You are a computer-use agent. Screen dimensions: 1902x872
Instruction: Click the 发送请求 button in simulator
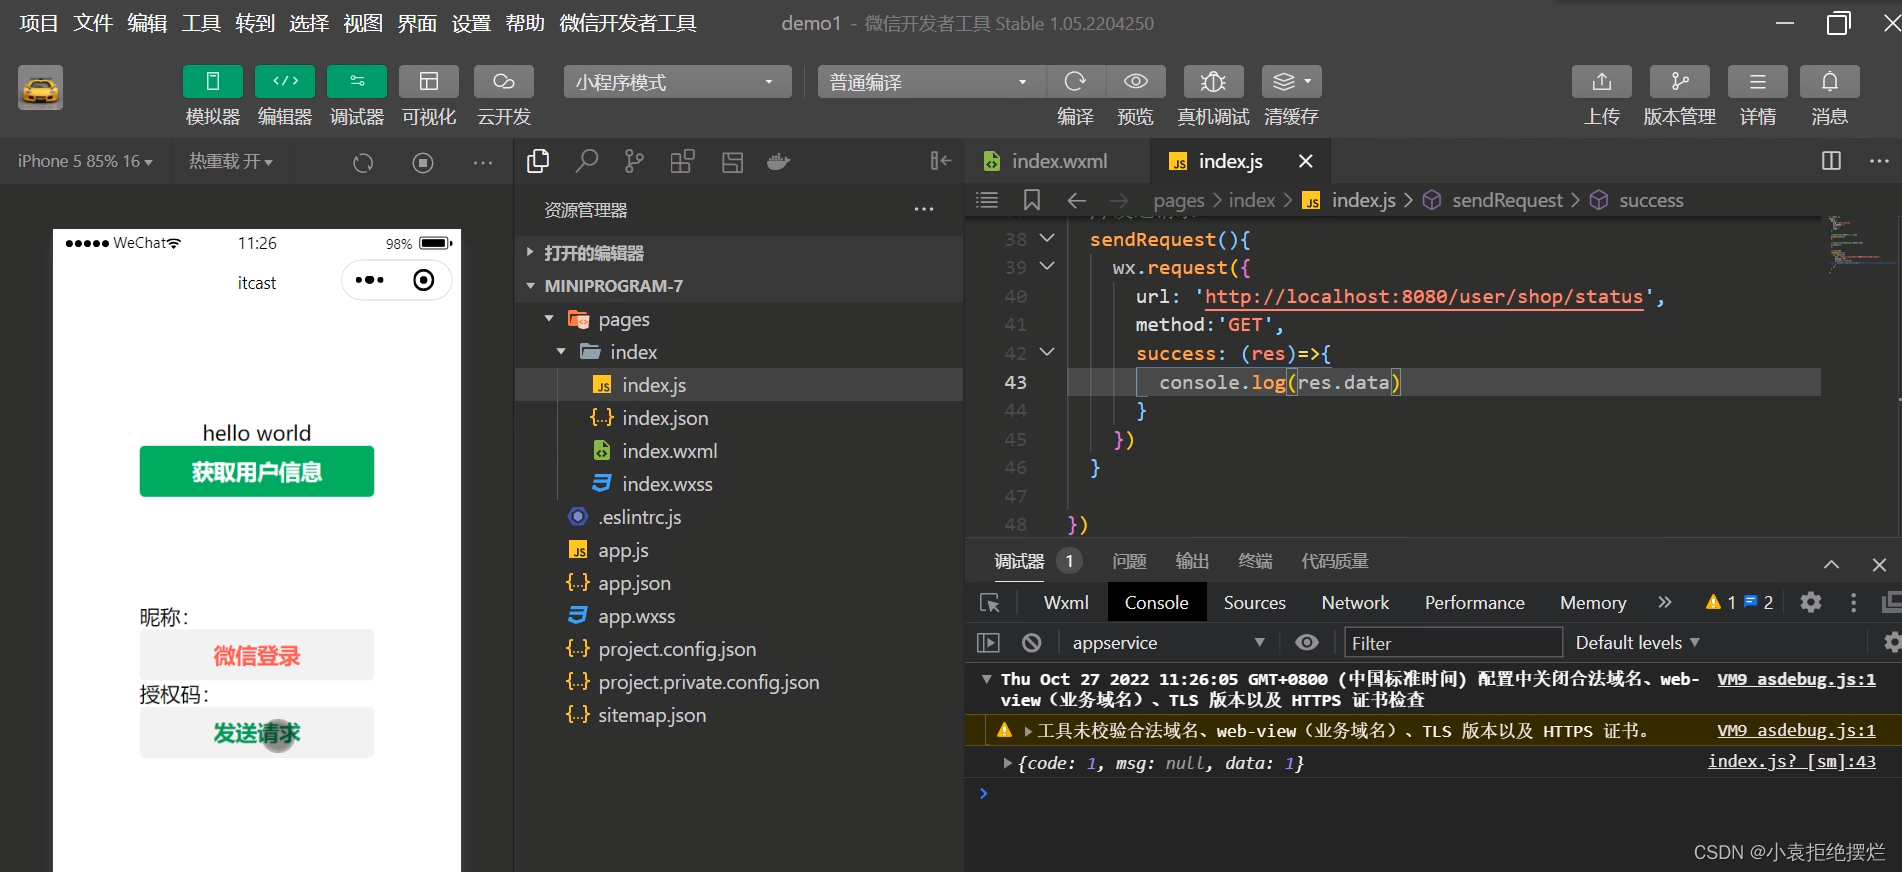tap(257, 733)
